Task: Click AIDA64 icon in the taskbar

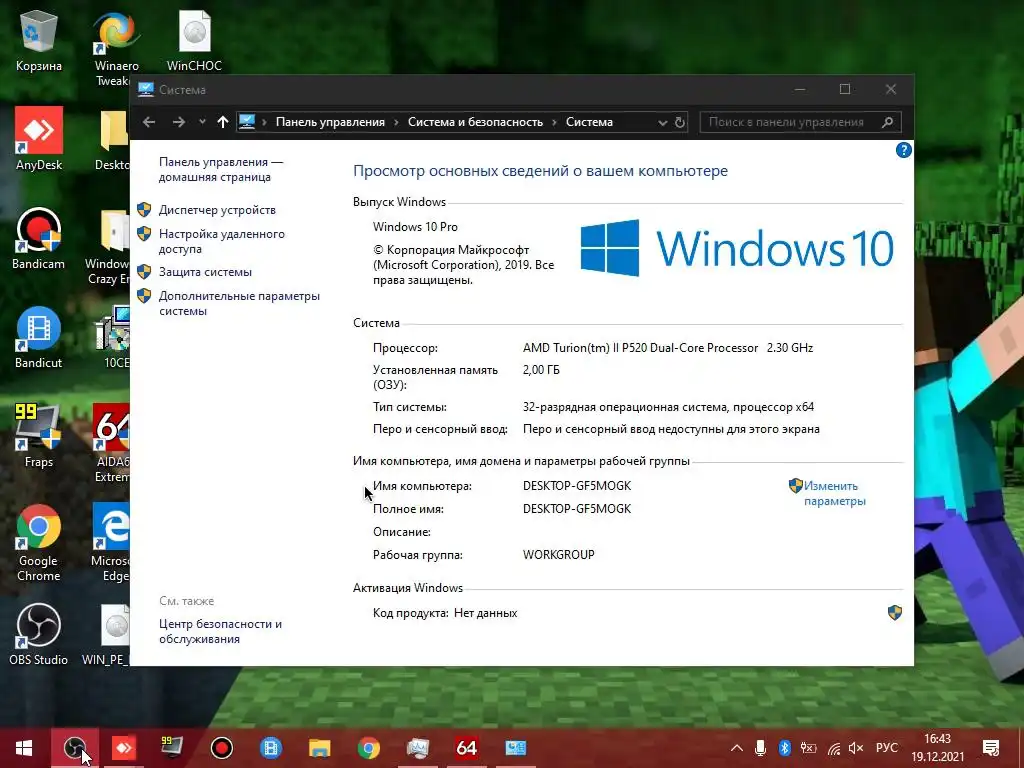Action: (x=466, y=748)
